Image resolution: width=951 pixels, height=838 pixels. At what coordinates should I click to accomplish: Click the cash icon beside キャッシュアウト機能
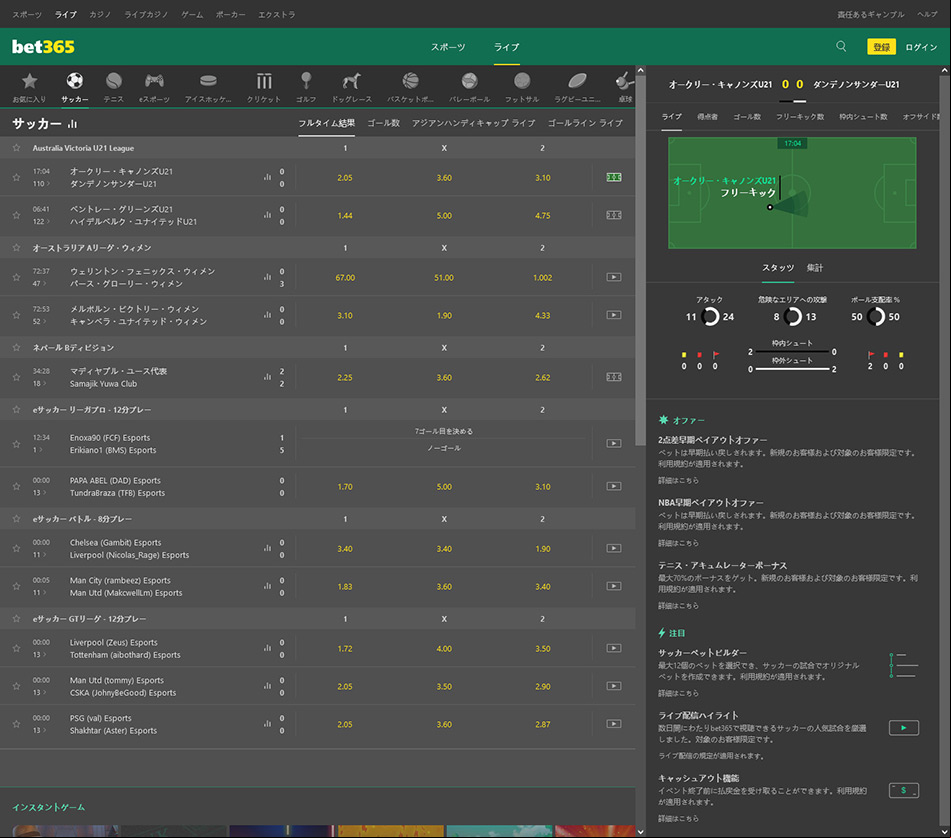pos(904,790)
